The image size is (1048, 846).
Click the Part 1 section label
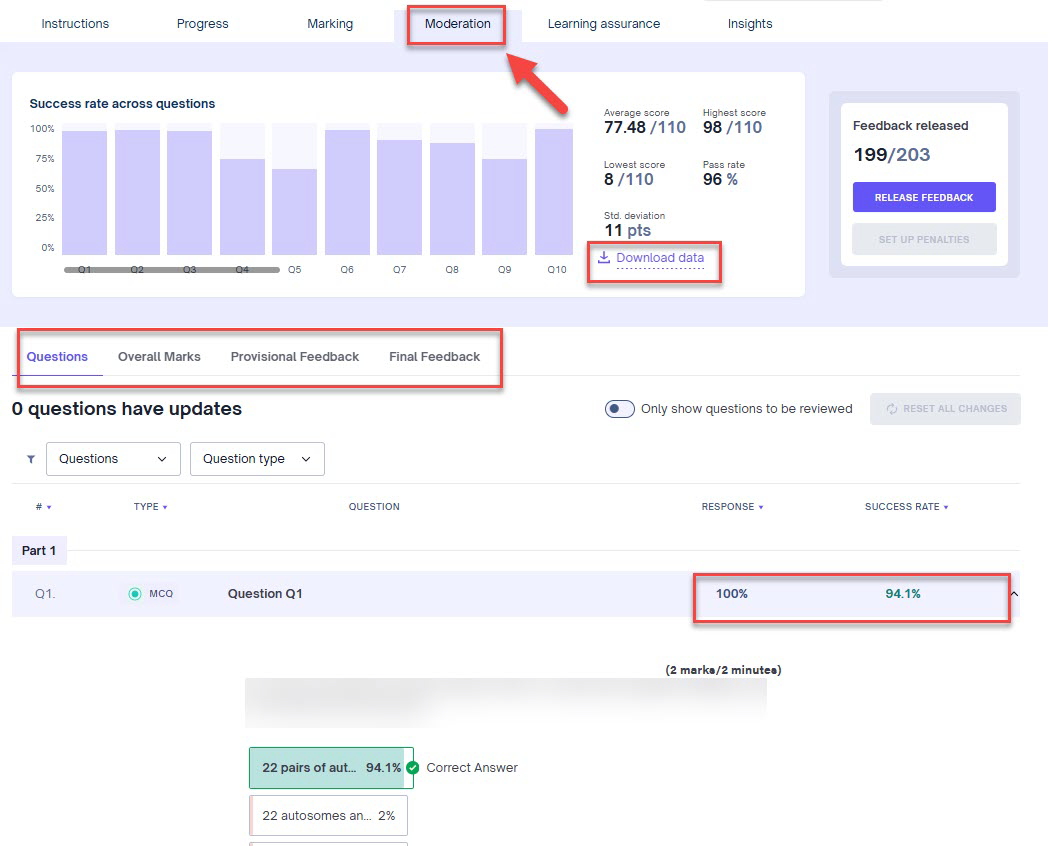pyautogui.click(x=39, y=551)
